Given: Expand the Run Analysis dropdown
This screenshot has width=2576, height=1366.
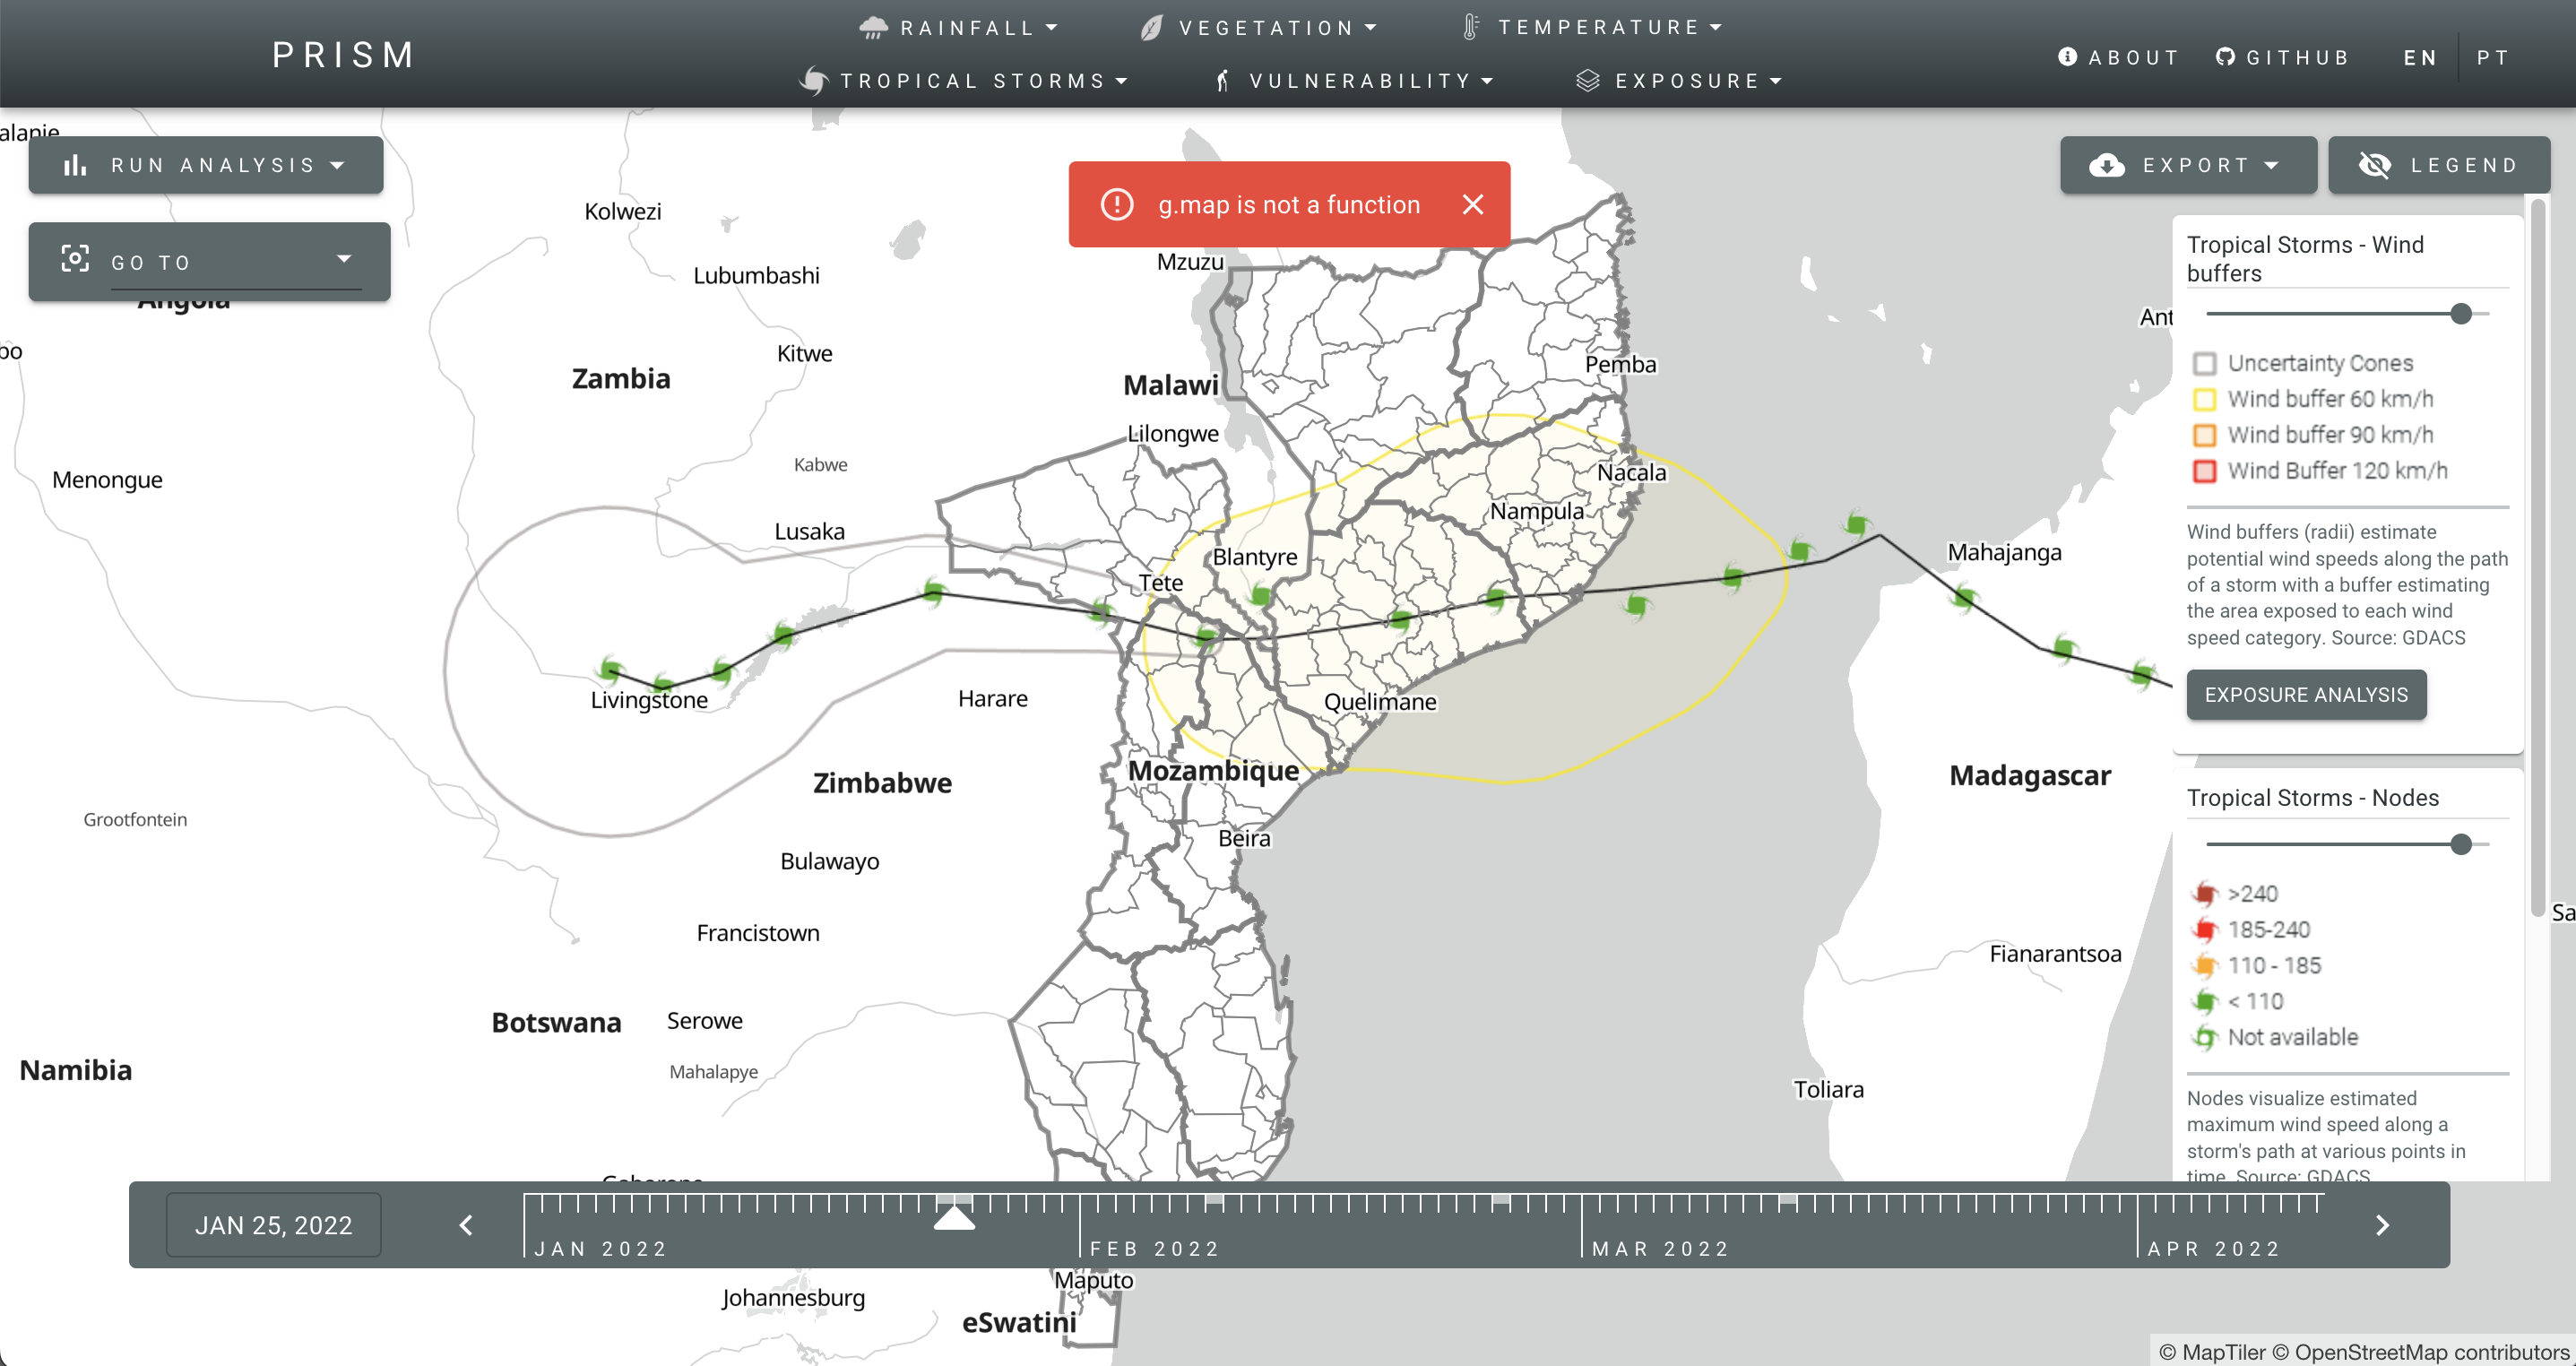Looking at the screenshot, I should (x=206, y=165).
